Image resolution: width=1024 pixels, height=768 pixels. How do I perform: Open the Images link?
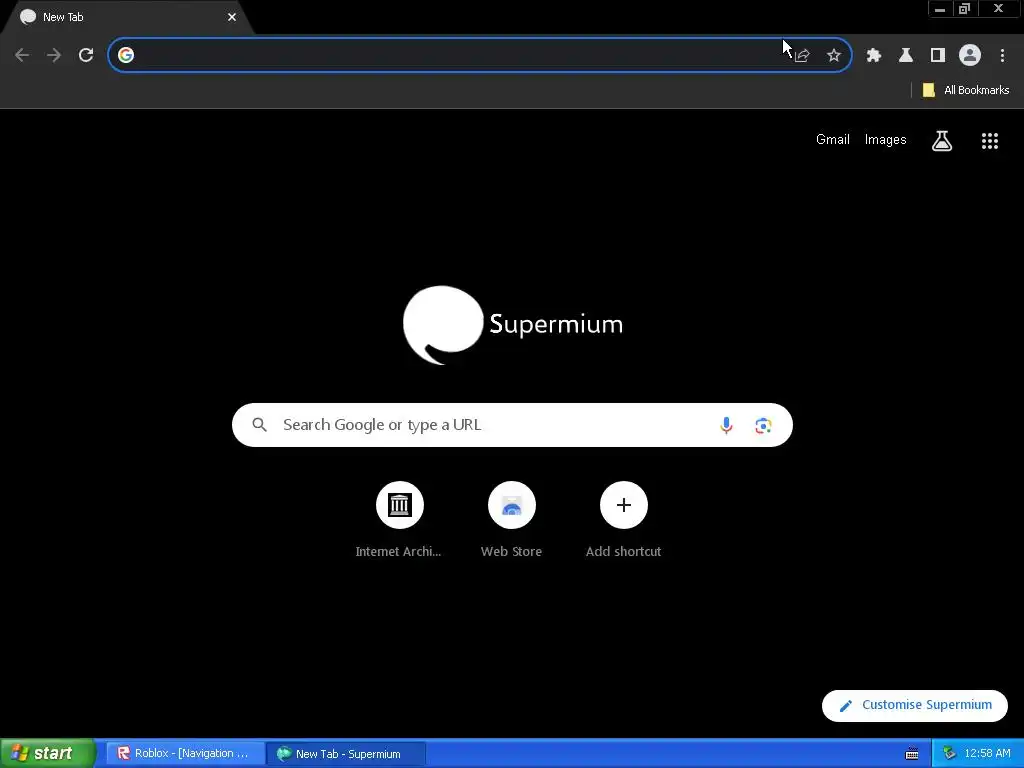click(x=886, y=140)
